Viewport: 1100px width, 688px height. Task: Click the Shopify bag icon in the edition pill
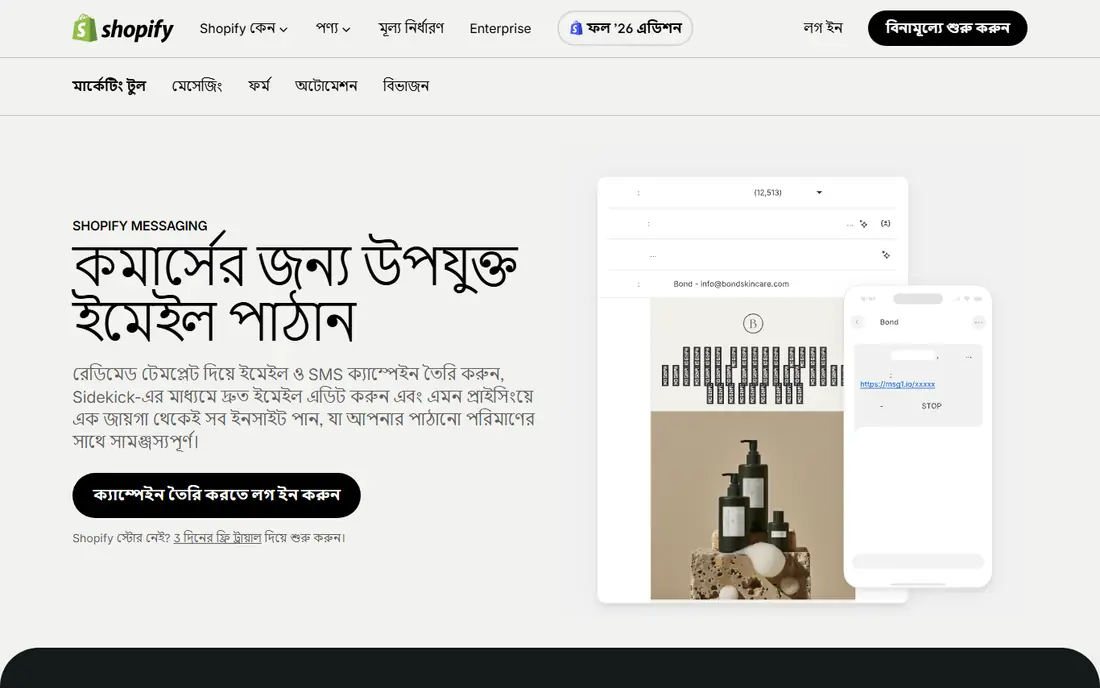coord(576,28)
